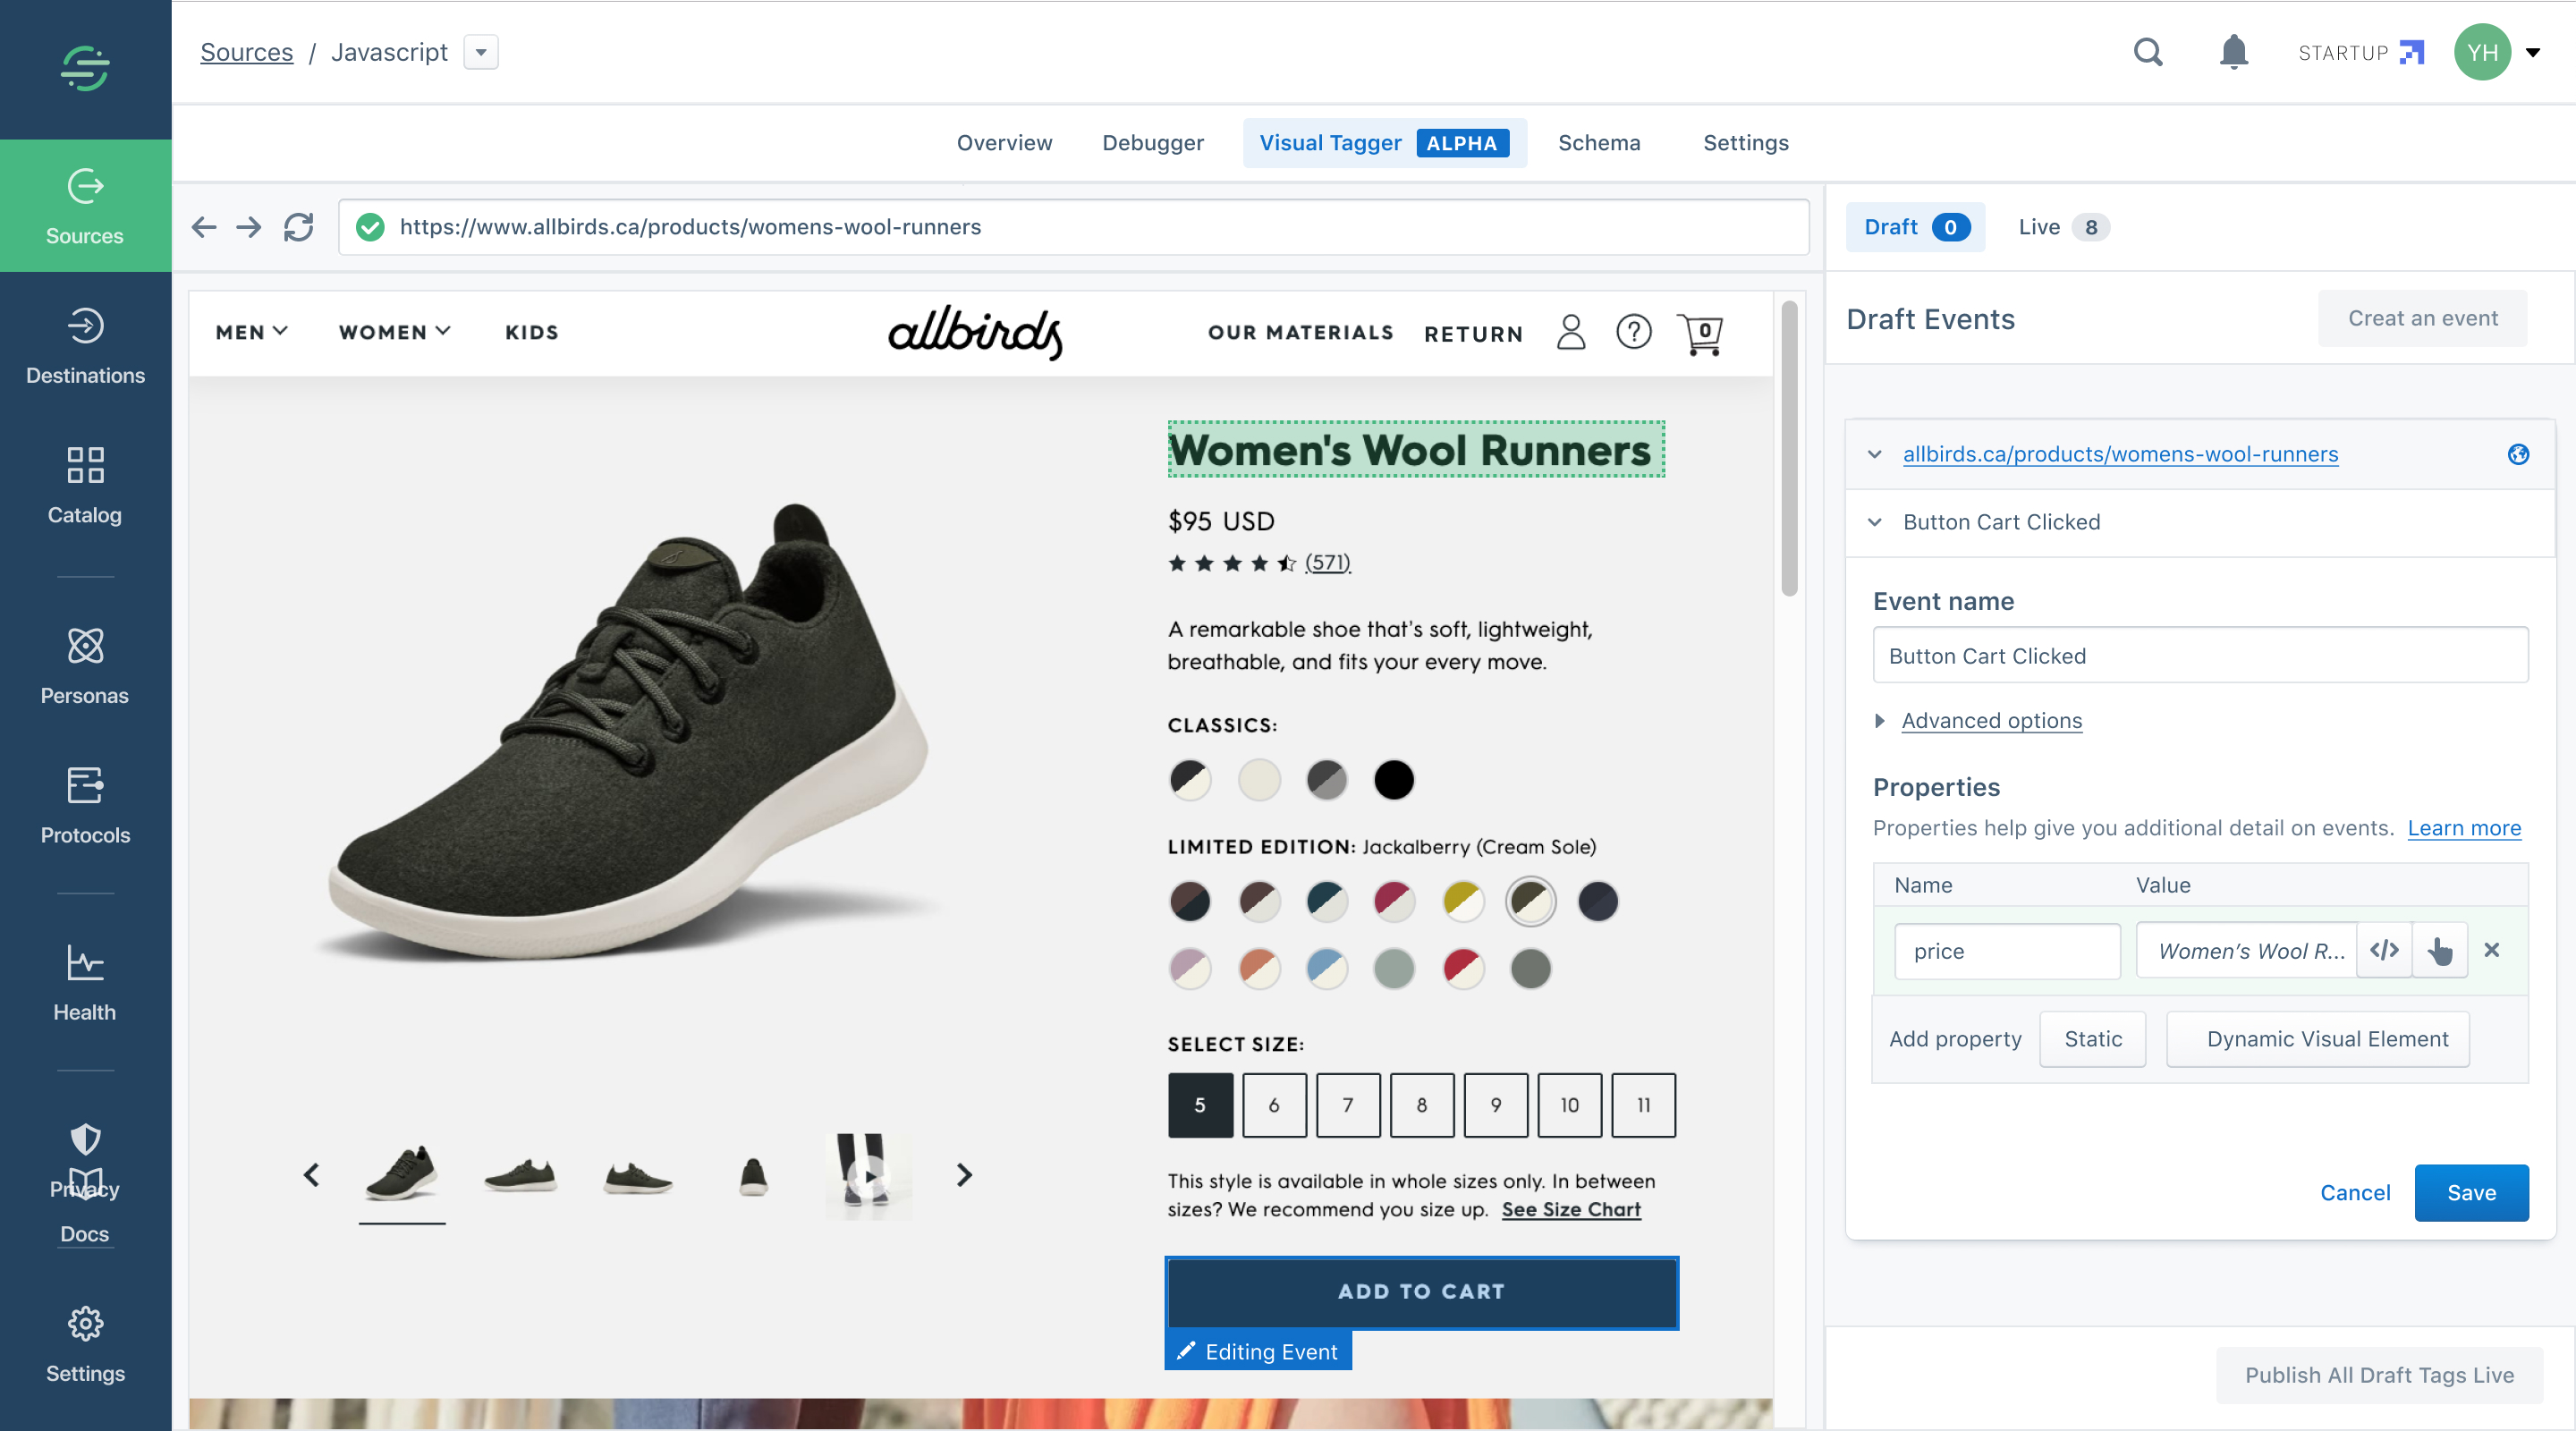Reload the embedded page
The width and height of the screenshot is (2576, 1431).
click(298, 227)
